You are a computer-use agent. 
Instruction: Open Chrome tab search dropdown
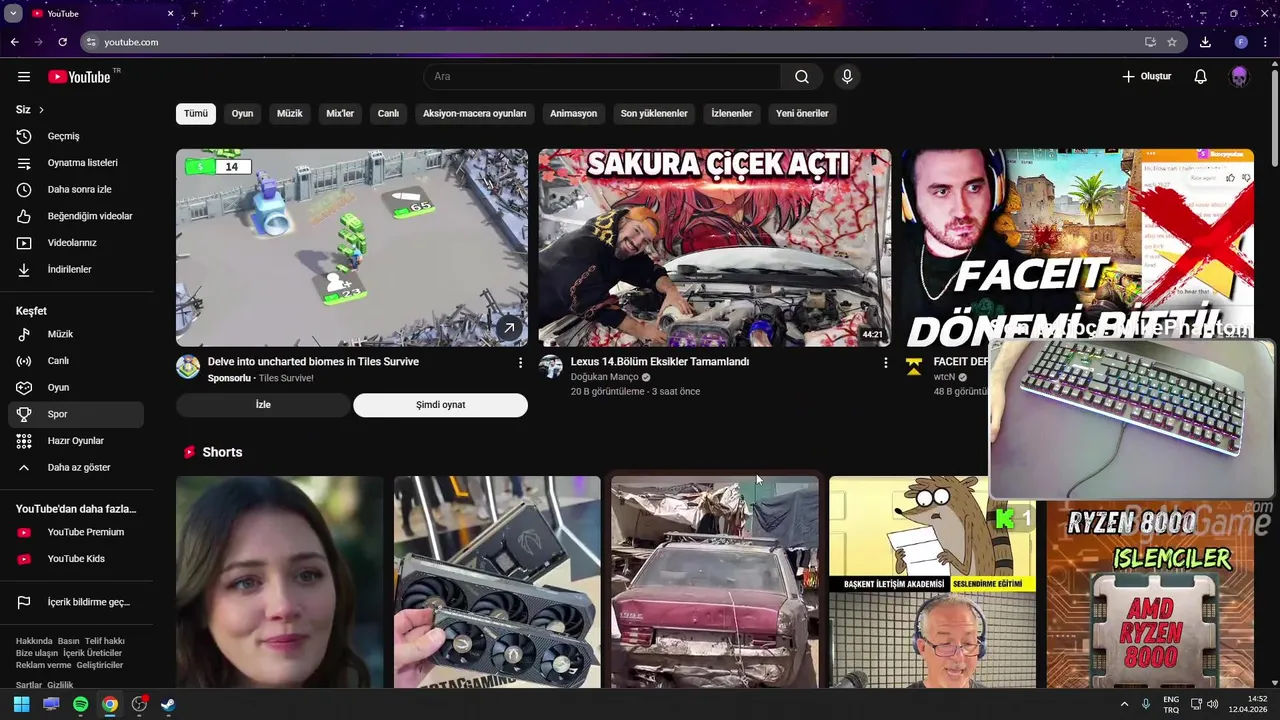tap(13, 14)
